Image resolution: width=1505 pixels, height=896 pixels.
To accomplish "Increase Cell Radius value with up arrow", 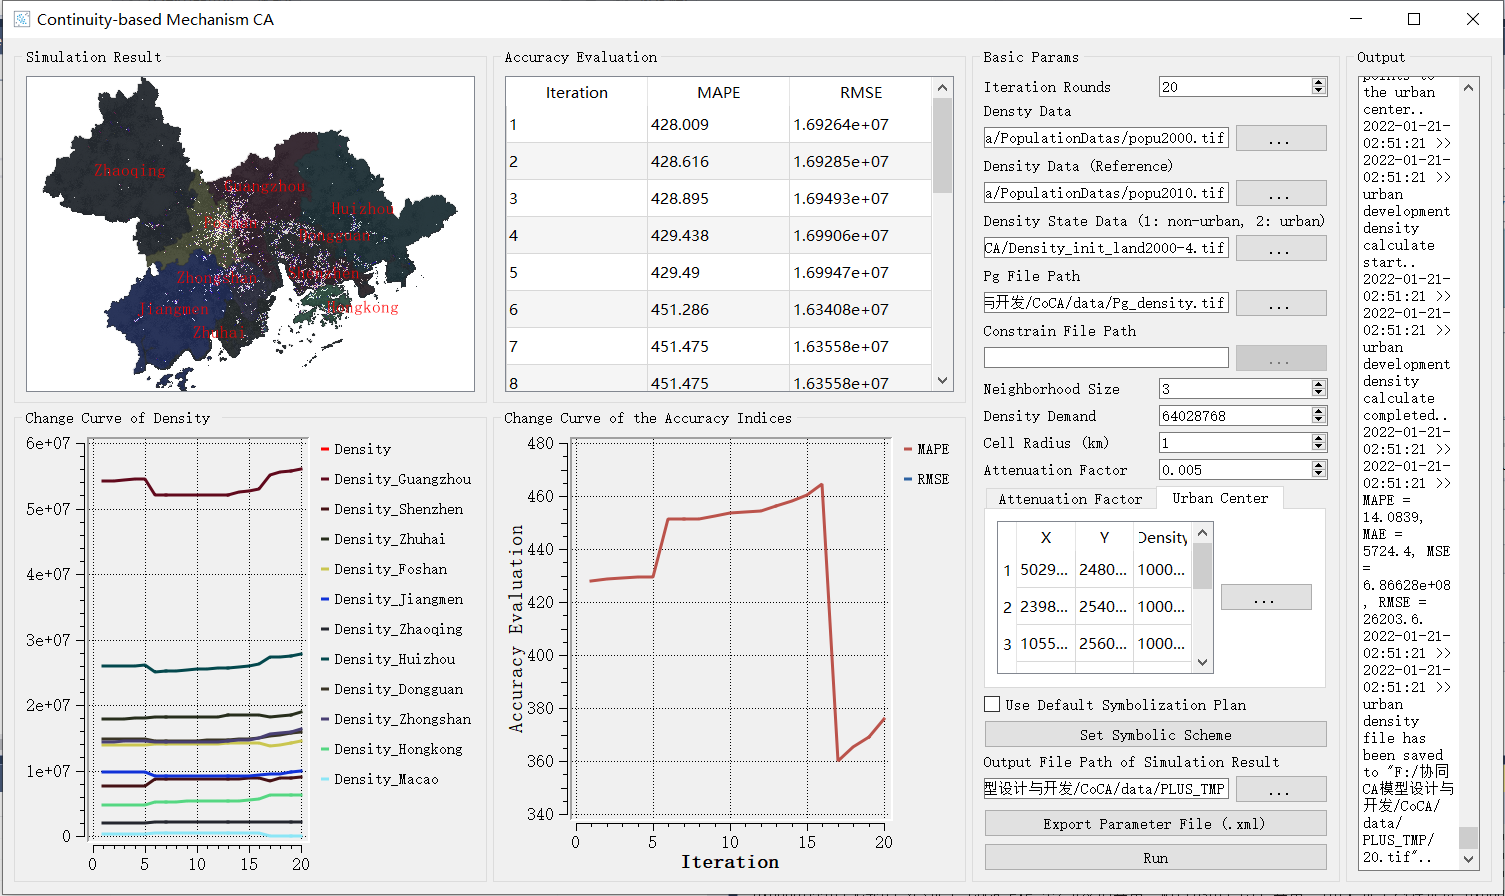I will 1319,438.
